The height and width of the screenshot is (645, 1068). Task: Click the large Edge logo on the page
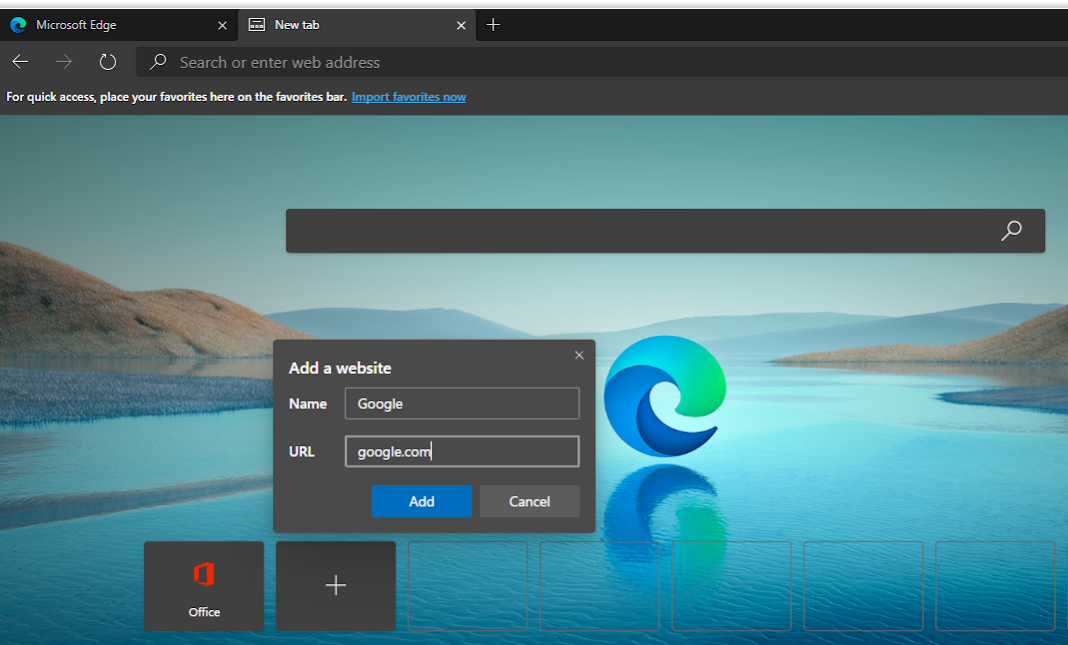[x=665, y=396]
